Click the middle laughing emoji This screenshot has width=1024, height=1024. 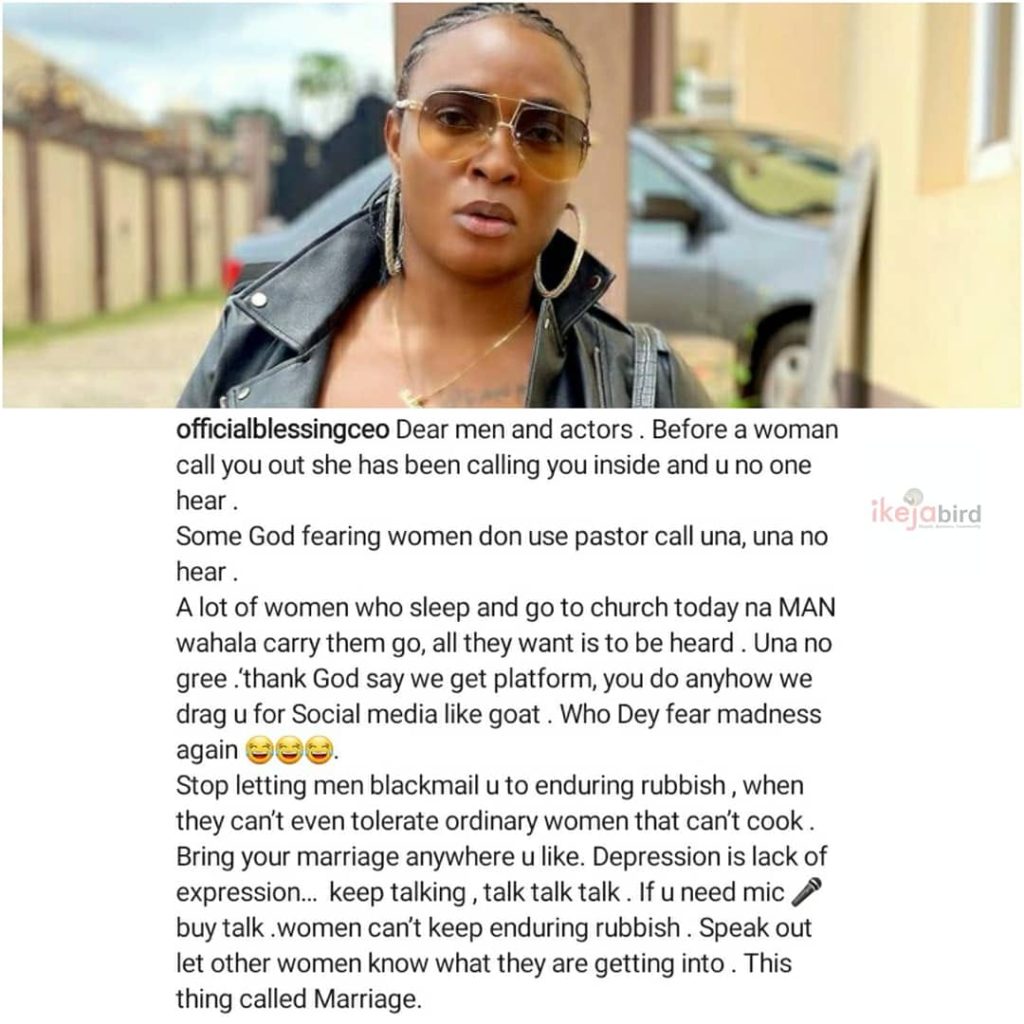[x=289, y=750]
